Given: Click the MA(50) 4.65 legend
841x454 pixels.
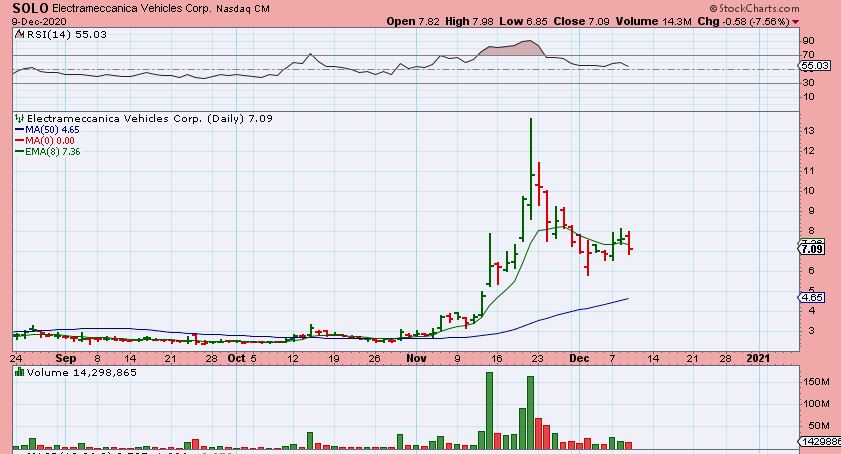Looking at the screenshot, I should pos(47,130).
